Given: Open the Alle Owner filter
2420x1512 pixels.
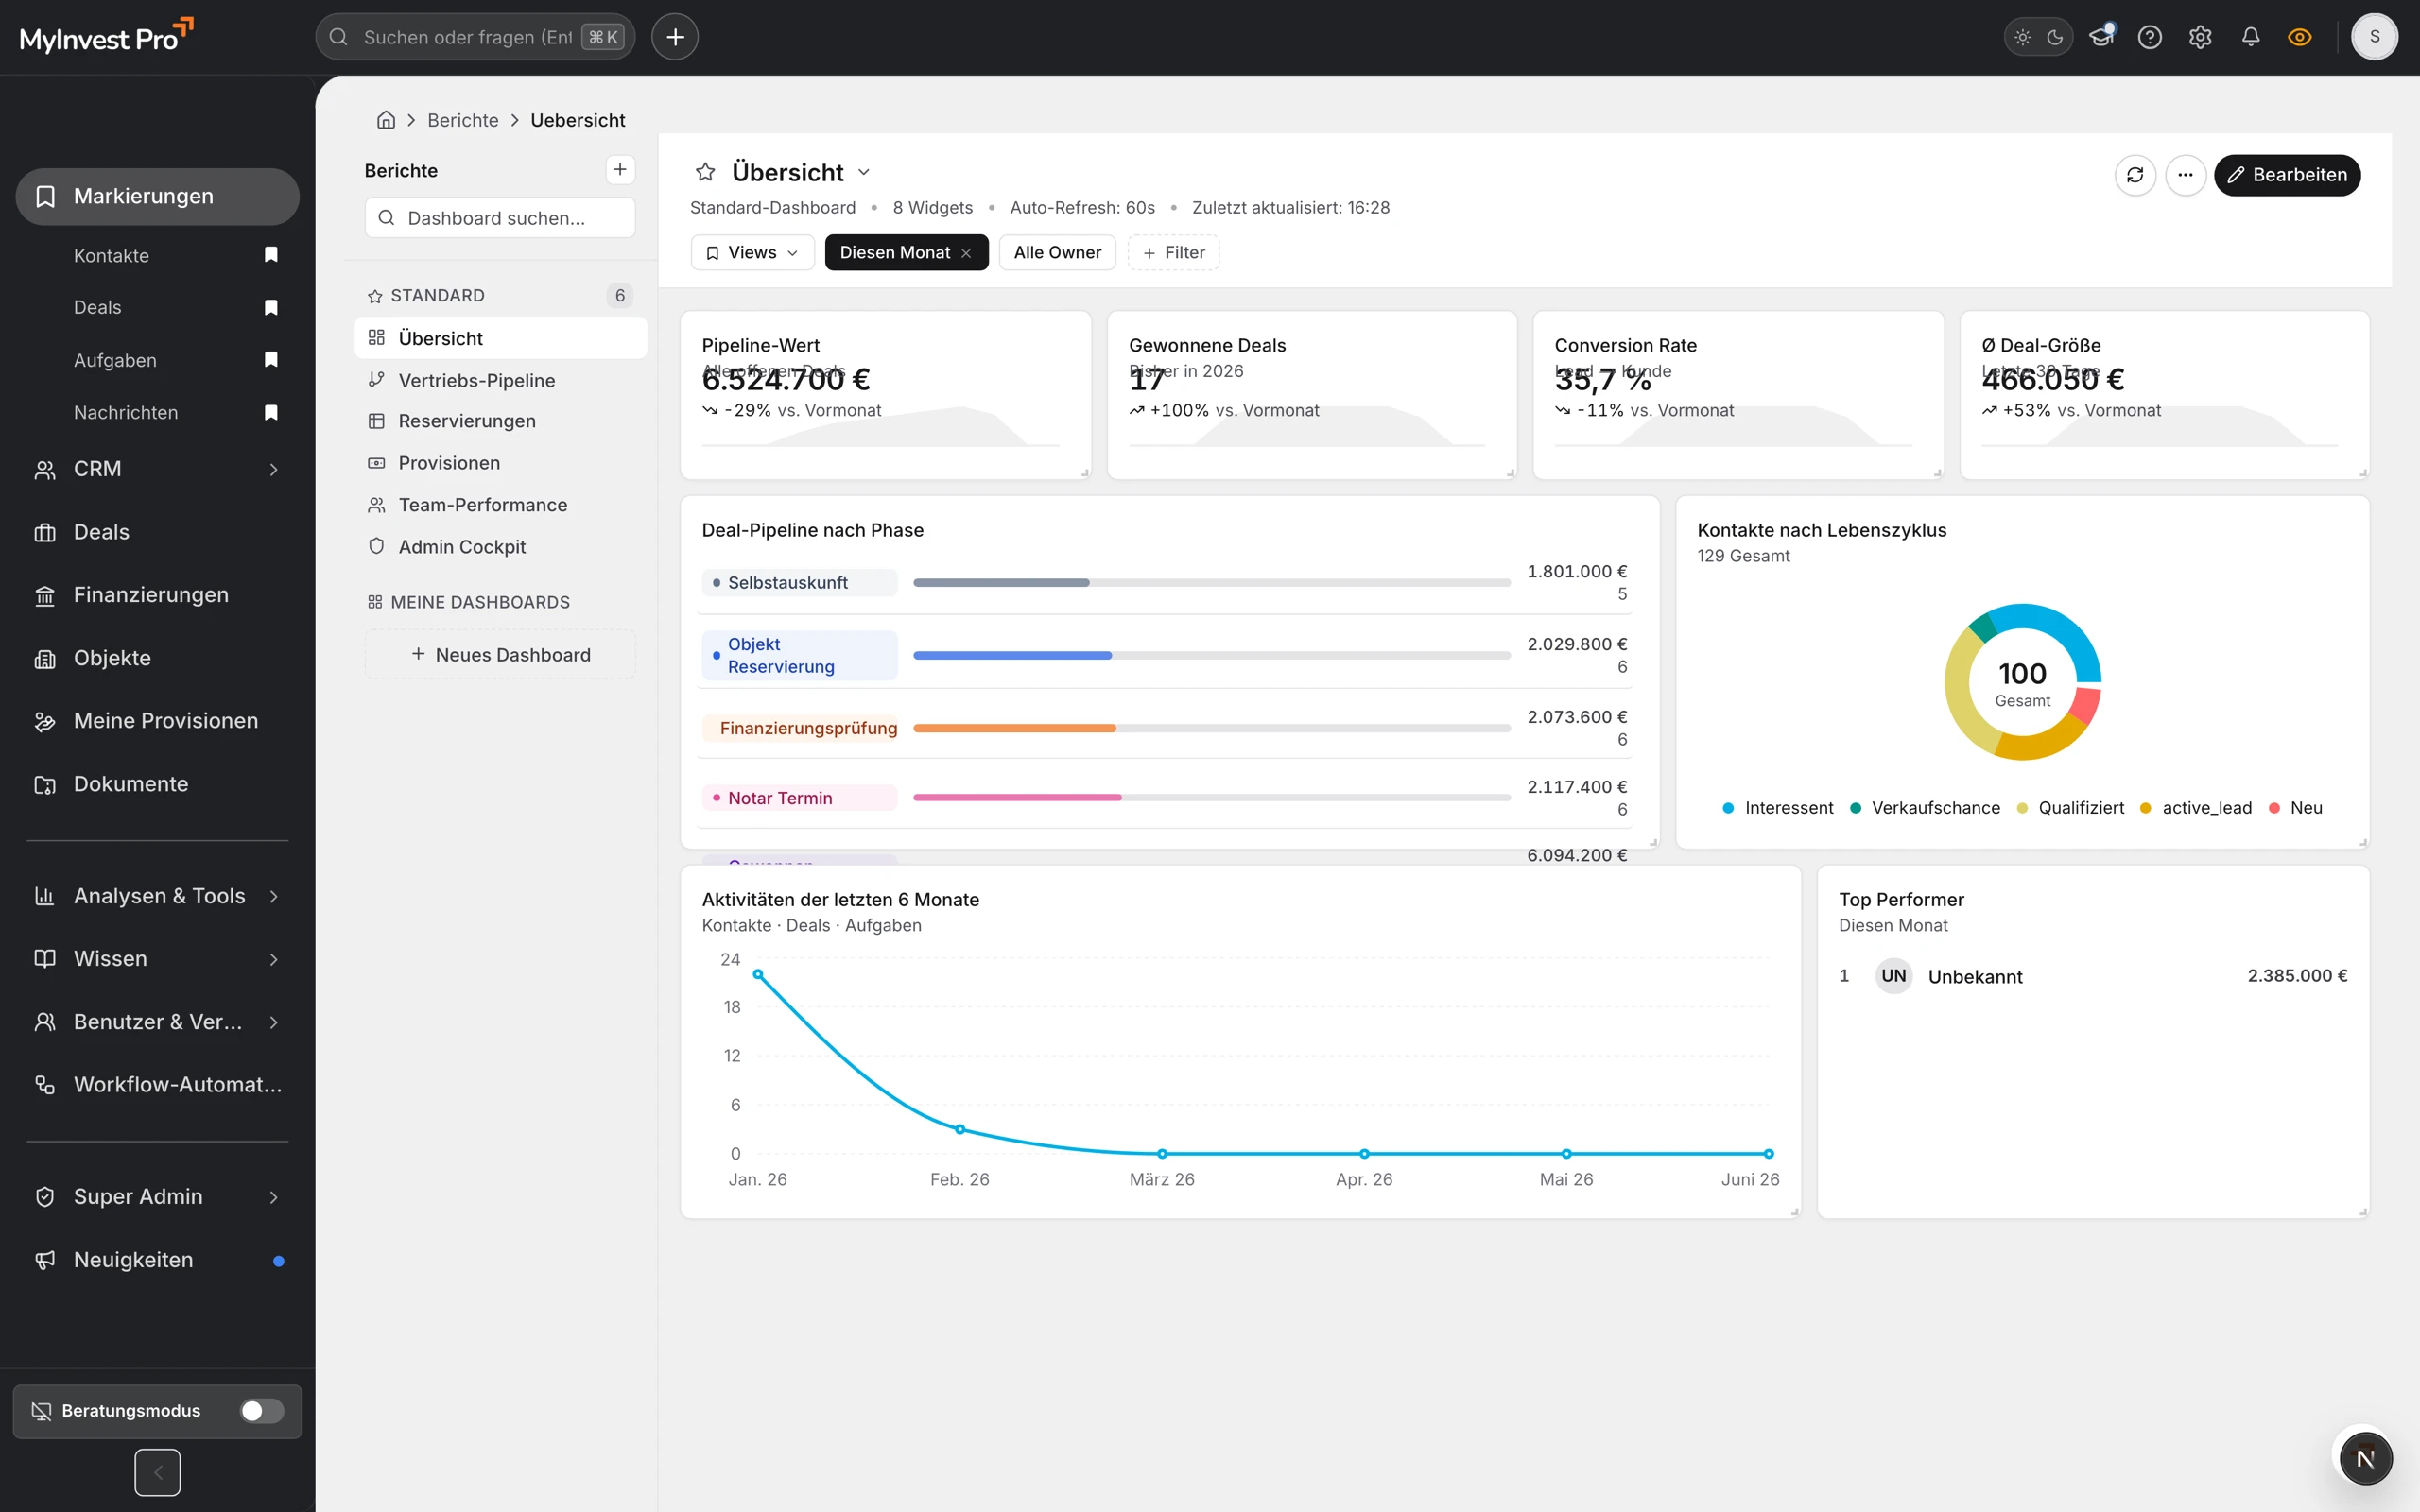Looking at the screenshot, I should [x=1057, y=253].
